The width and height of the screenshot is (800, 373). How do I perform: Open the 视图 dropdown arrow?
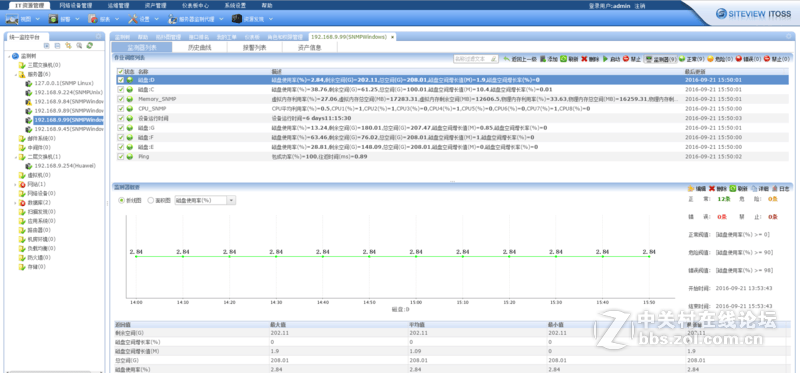(37, 19)
